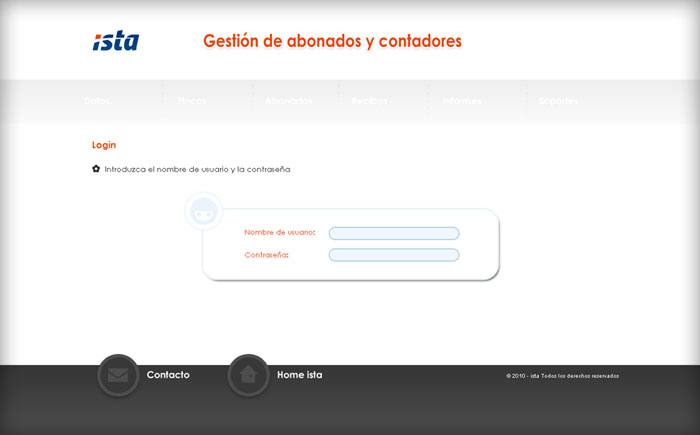This screenshot has width=700, height=435.
Task: Open the Contacto link in footer
Action: click(x=168, y=375)
